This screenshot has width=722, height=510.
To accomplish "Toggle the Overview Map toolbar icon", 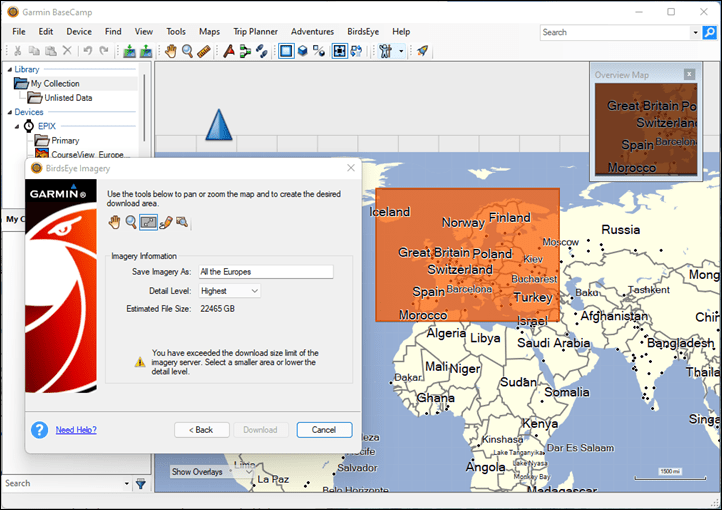I will (339, 51).
